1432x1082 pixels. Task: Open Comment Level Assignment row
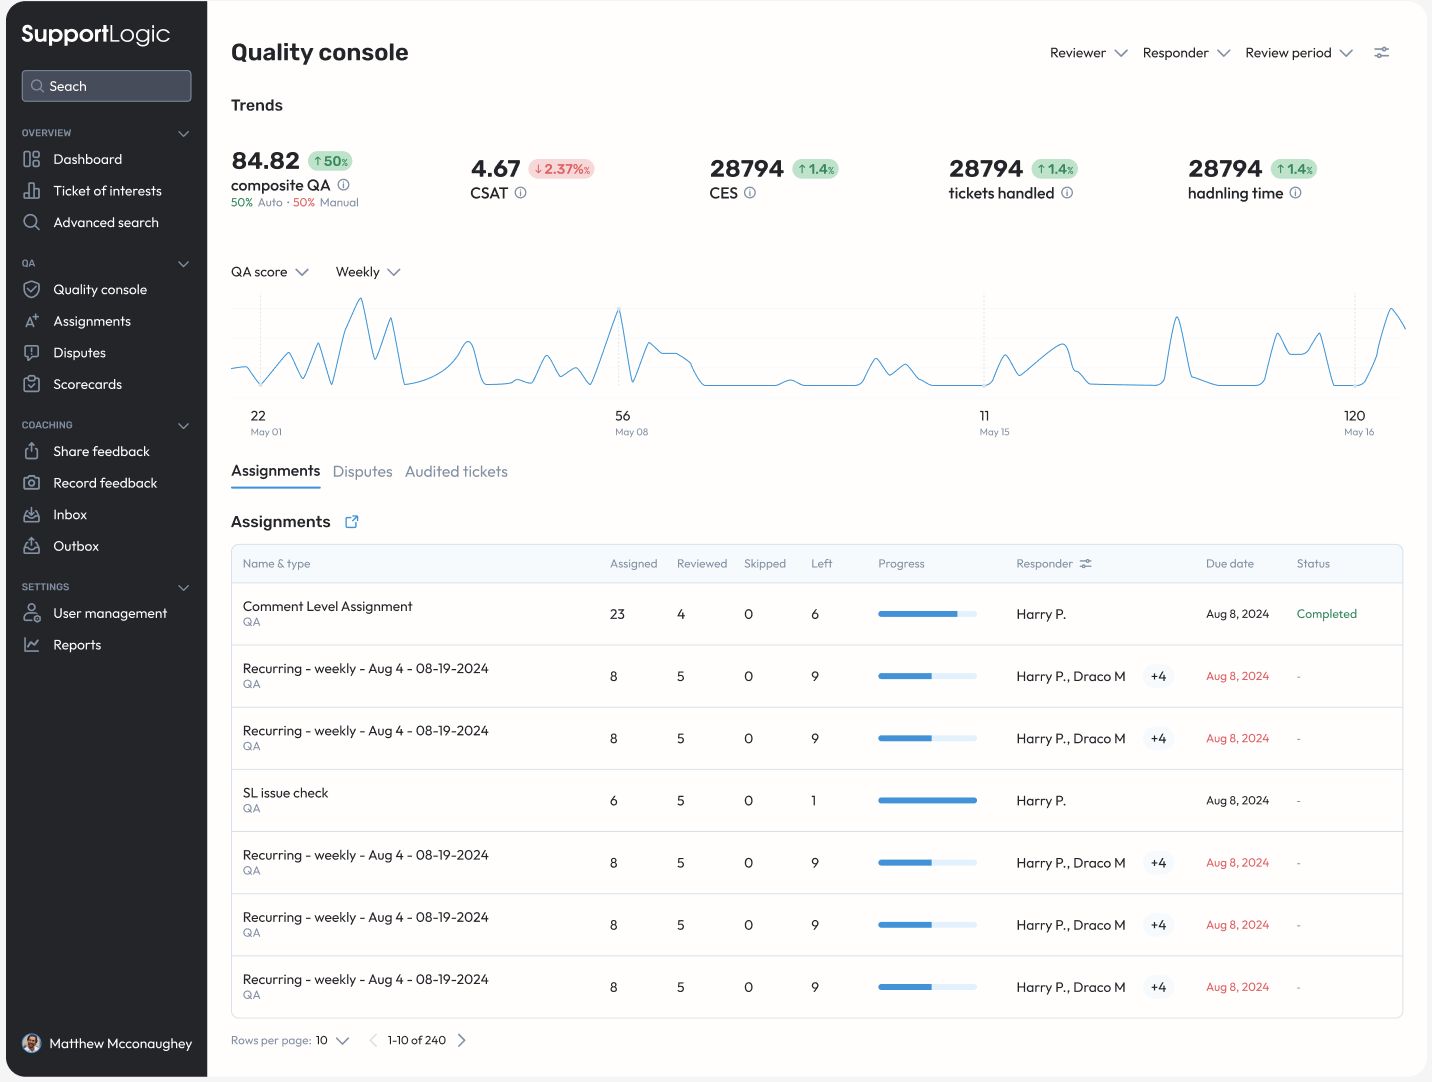click(x=816, y=614)
